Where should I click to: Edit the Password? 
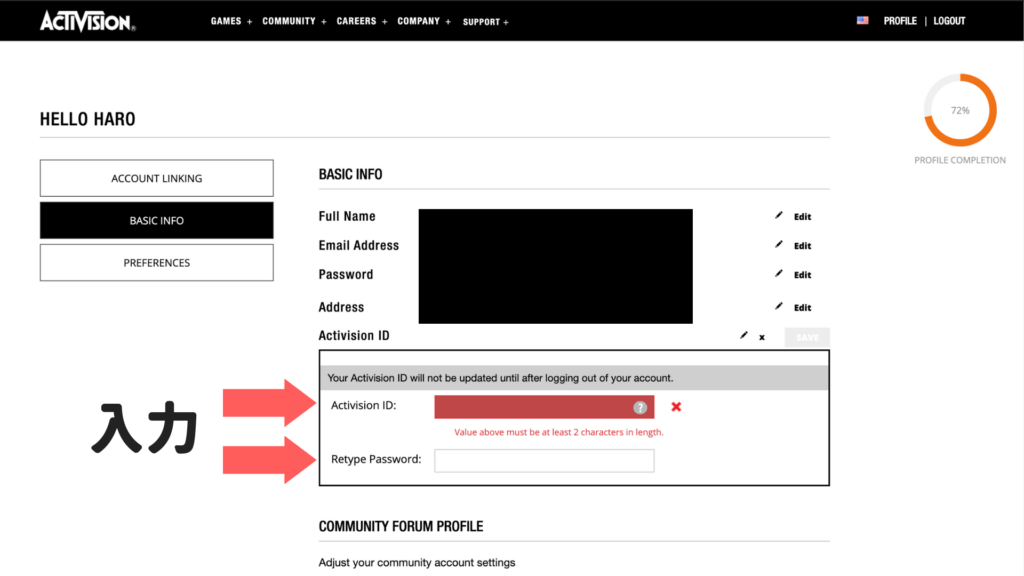click(803, 275)
